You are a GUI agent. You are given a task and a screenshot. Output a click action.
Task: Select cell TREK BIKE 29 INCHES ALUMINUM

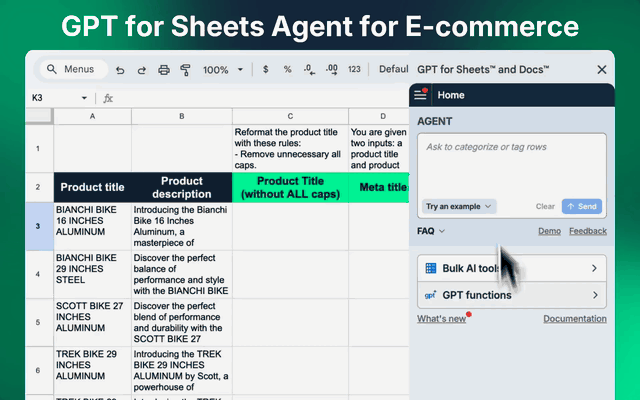[93, 371]
